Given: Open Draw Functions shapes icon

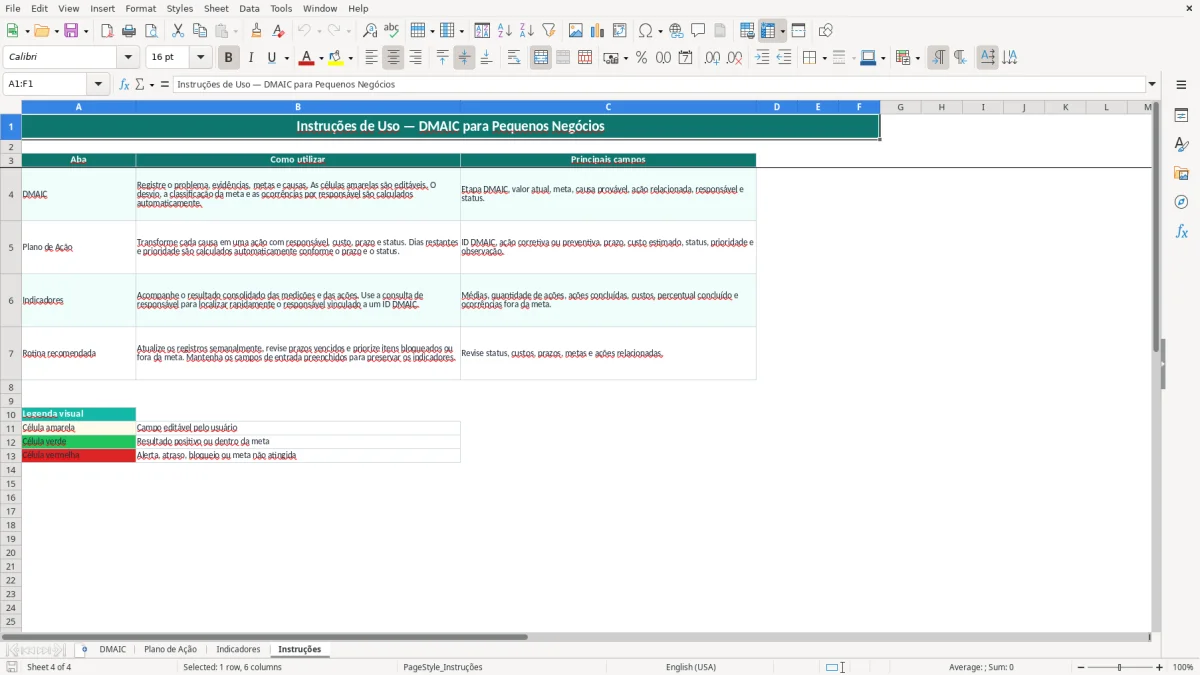Looking at the screenshot, I should point(825,31).
